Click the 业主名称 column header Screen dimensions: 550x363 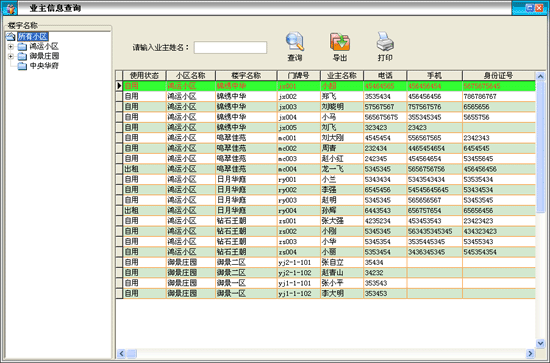(x=342, y=75)
